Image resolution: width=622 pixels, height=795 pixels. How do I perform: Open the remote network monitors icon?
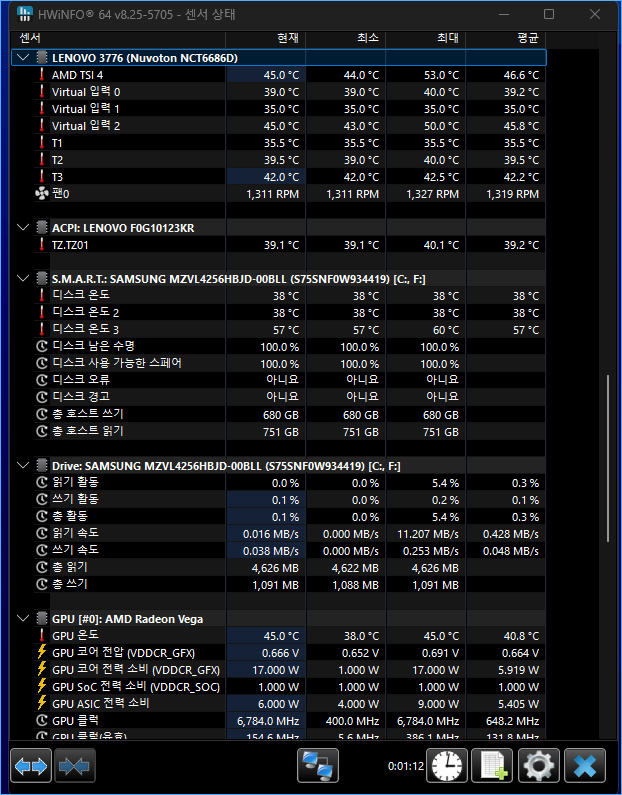(x=317, y=766)
